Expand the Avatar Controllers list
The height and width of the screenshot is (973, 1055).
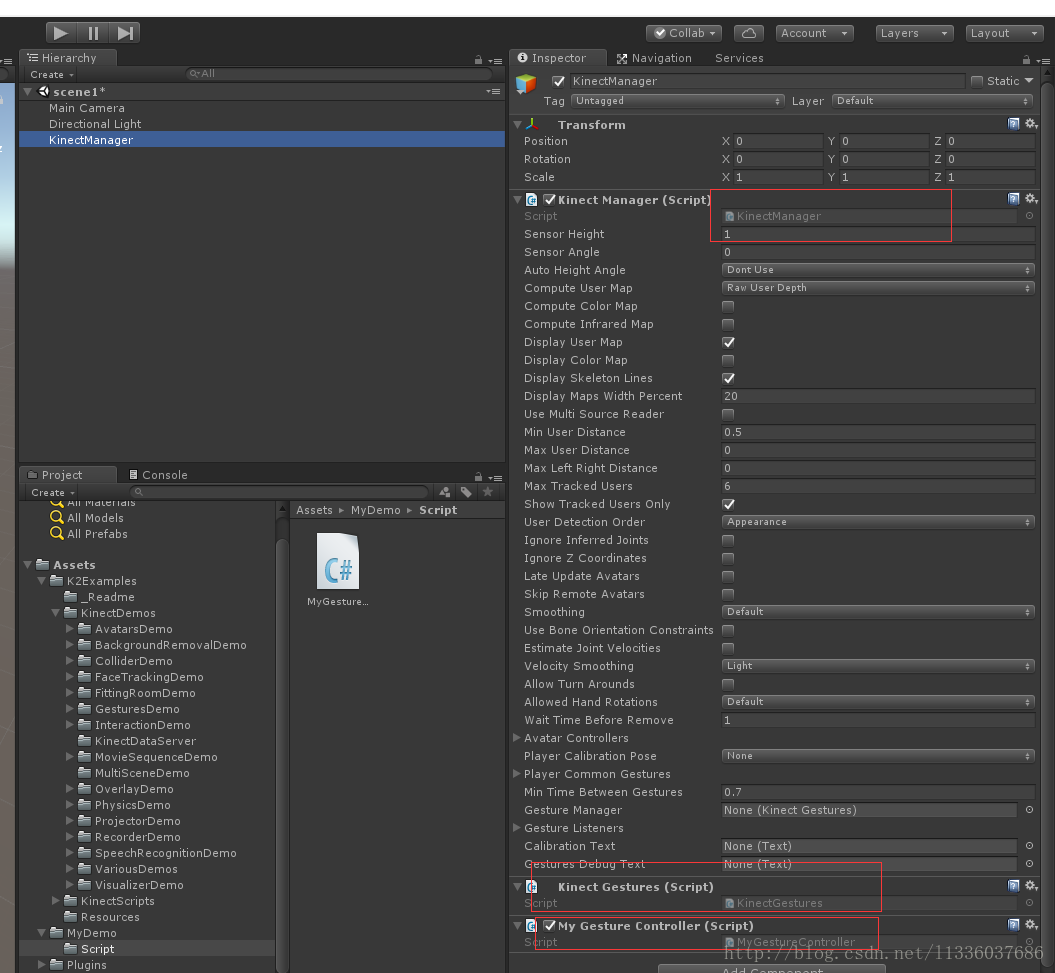click(x=517, y=737)
